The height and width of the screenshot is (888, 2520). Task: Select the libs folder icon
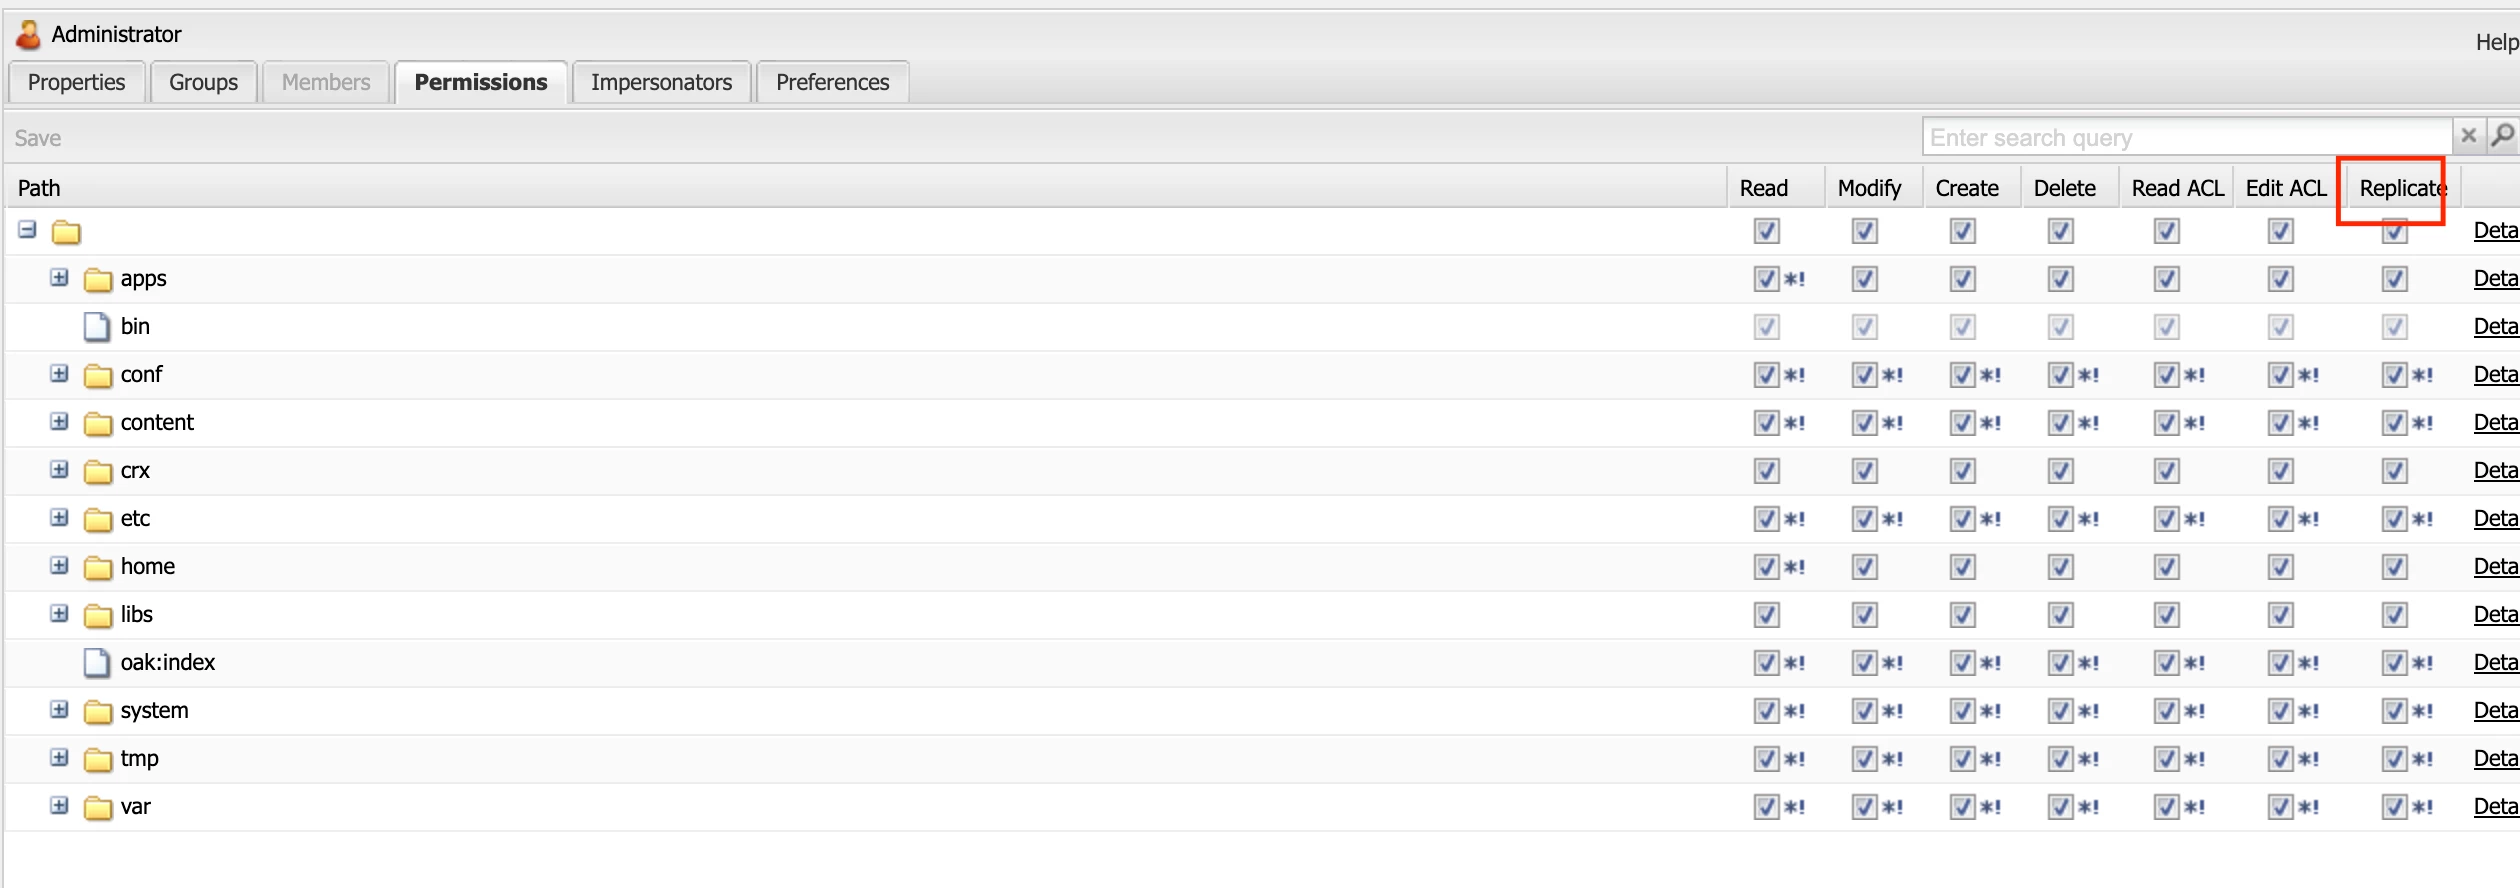click(x=98, y=615)
